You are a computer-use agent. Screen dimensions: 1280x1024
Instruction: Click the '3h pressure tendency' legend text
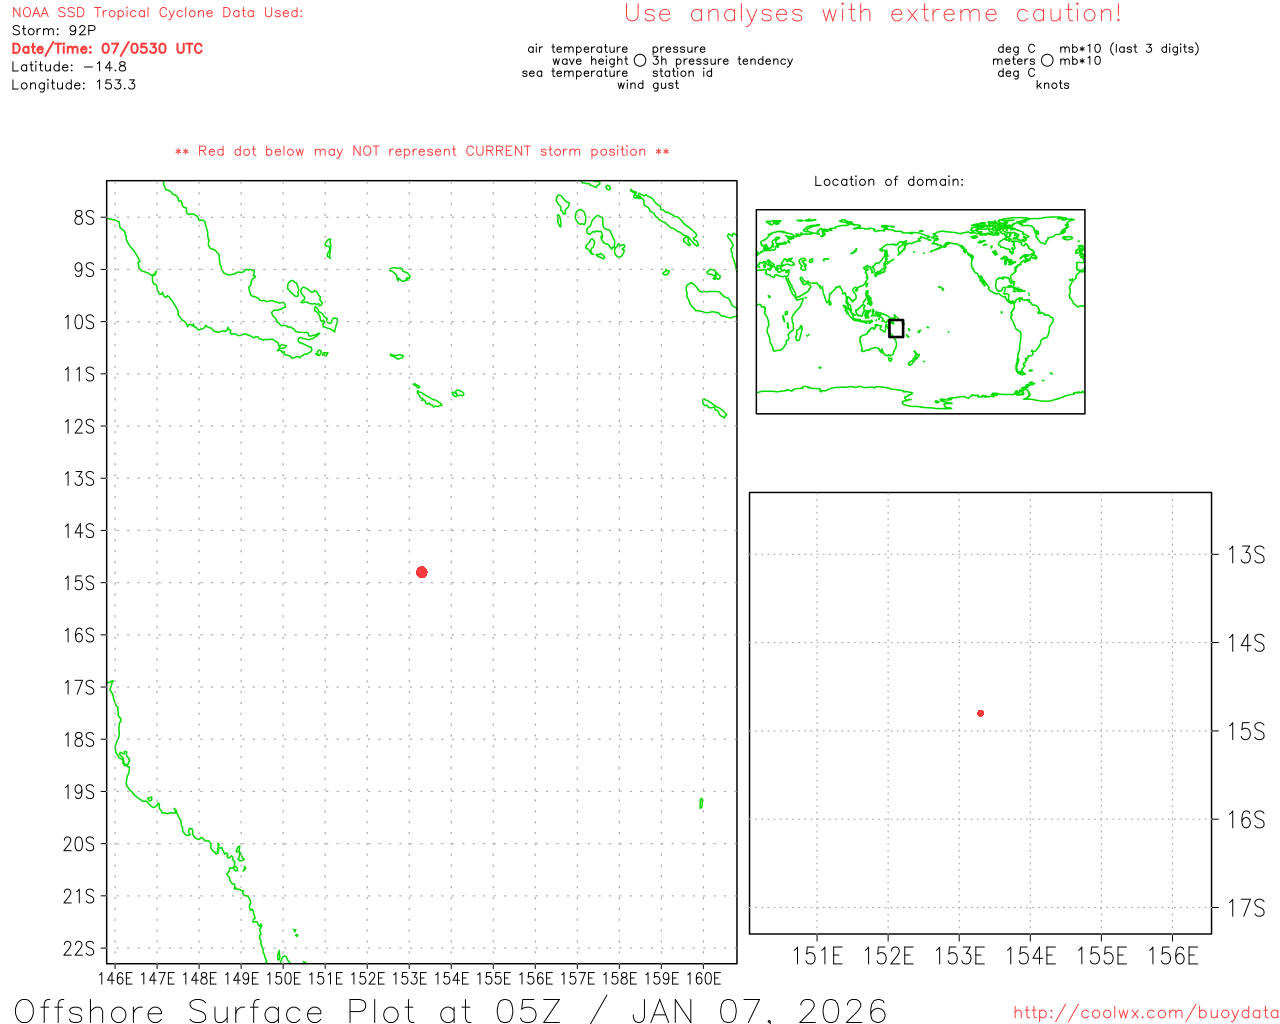click(723, 61)
